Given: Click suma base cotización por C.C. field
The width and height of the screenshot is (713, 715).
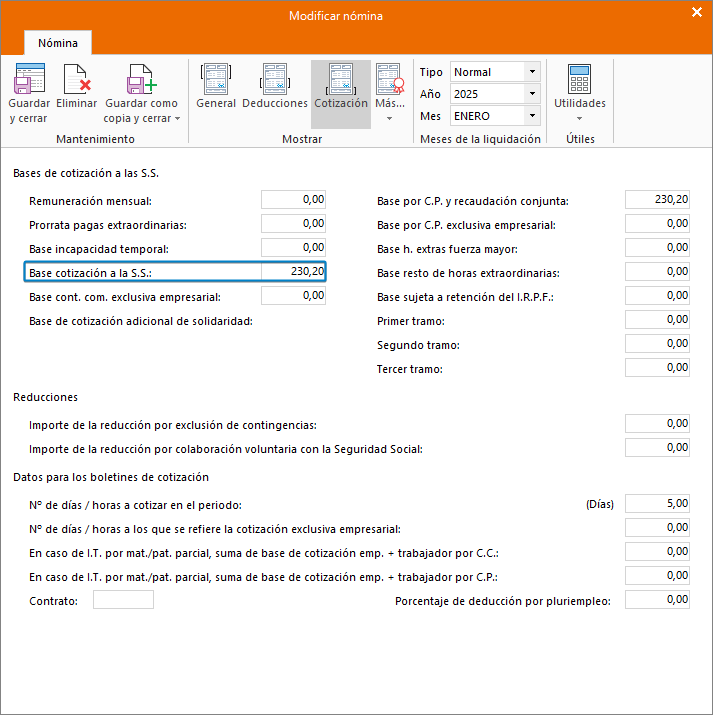Looking at the screenshot, I should click(657, 552).
